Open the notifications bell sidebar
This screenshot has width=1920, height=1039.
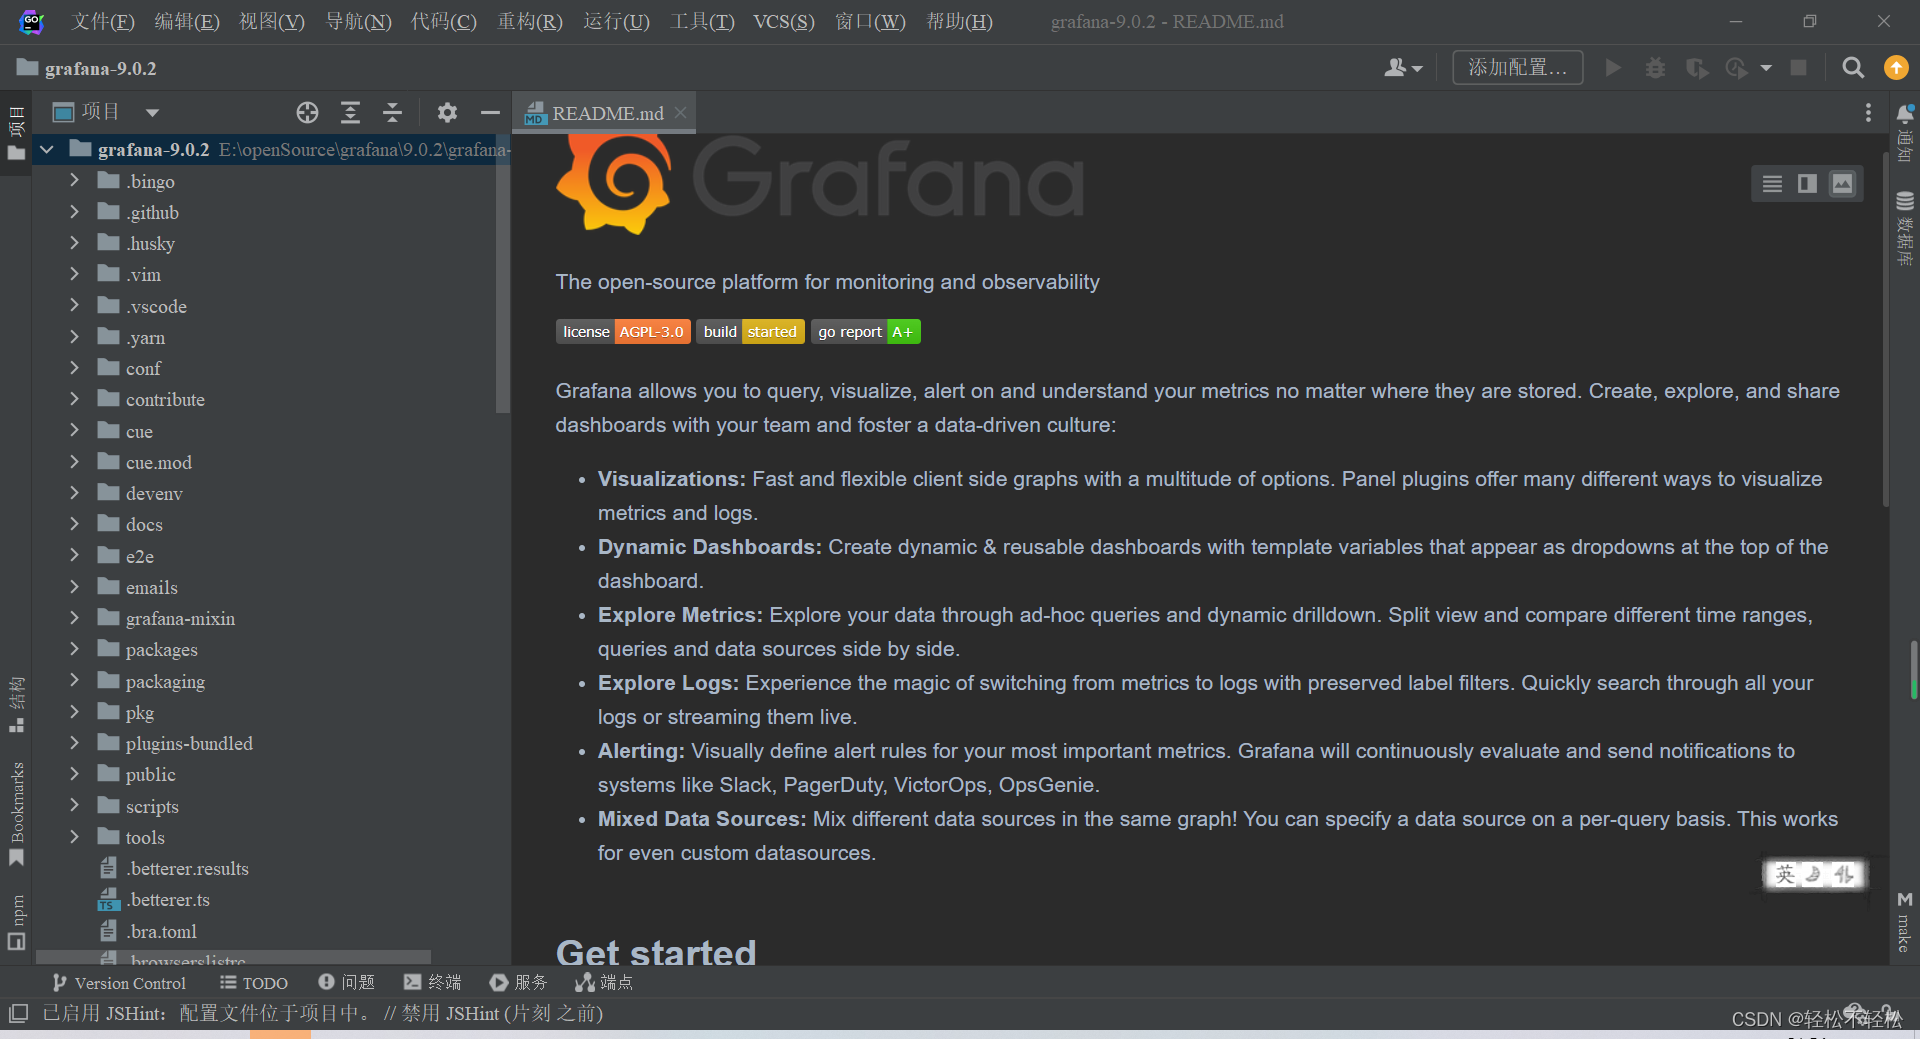coord(1905,133)
